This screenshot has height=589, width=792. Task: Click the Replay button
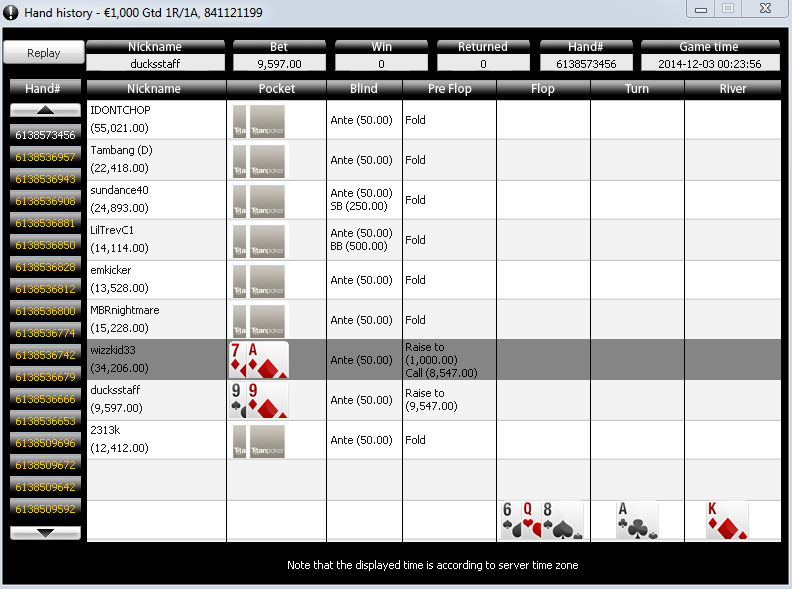tap(43, 53)
